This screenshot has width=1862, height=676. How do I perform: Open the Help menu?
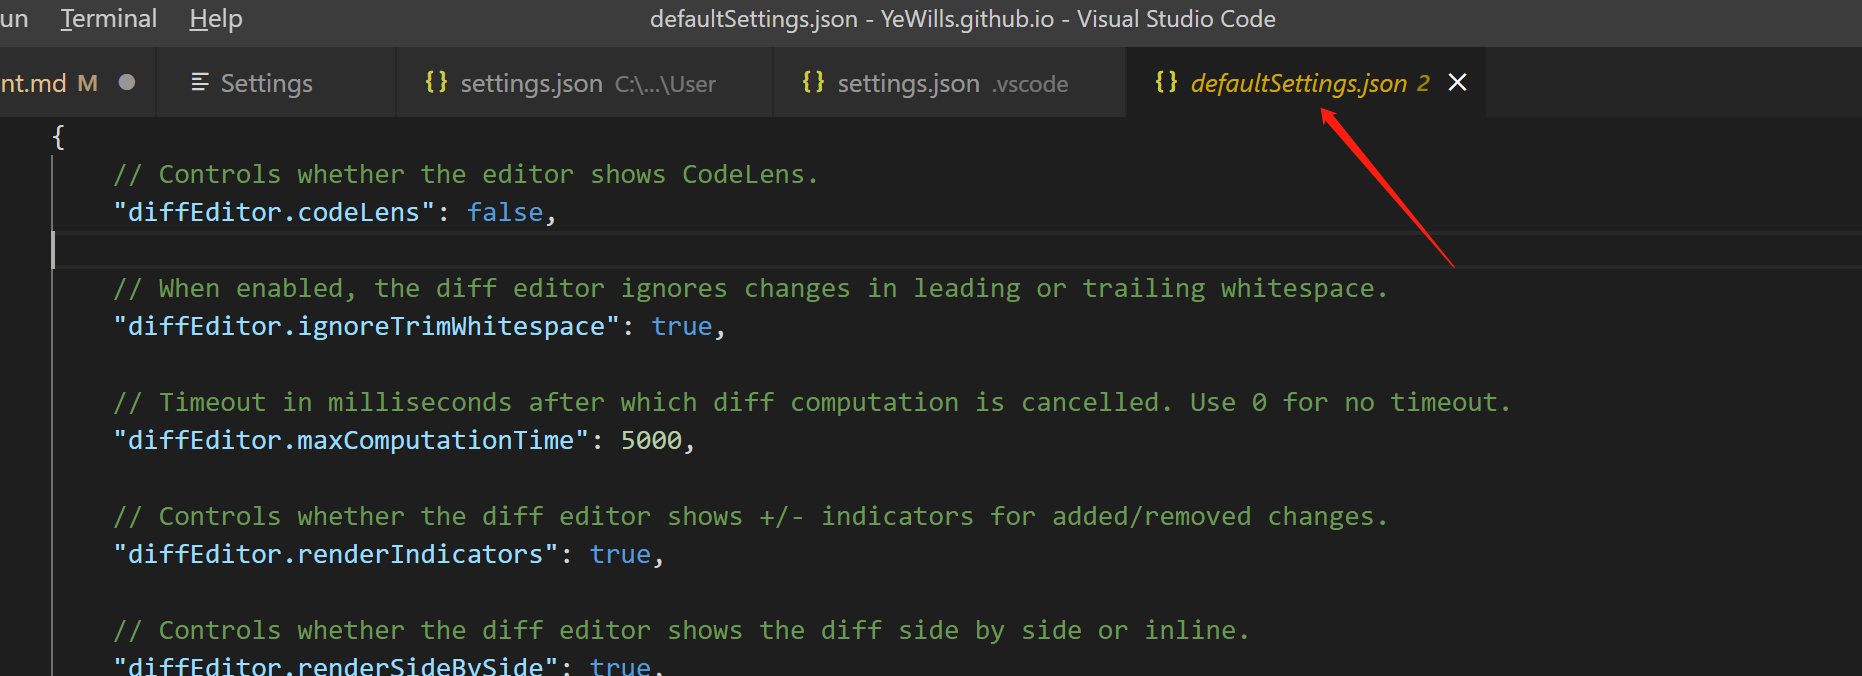click(x=216, y=19)
